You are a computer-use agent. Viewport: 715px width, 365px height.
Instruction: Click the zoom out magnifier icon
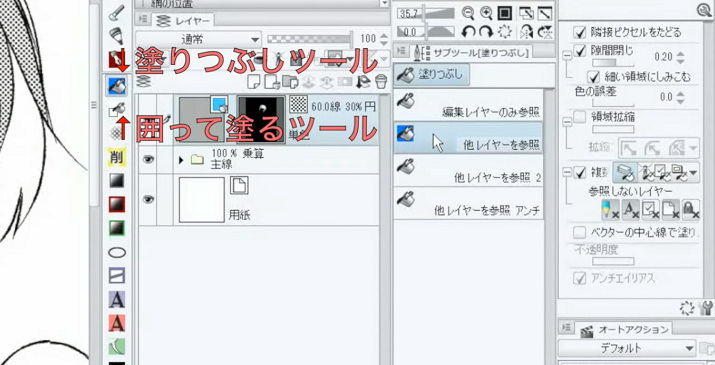pyautogui.click(x=468, y=13)
